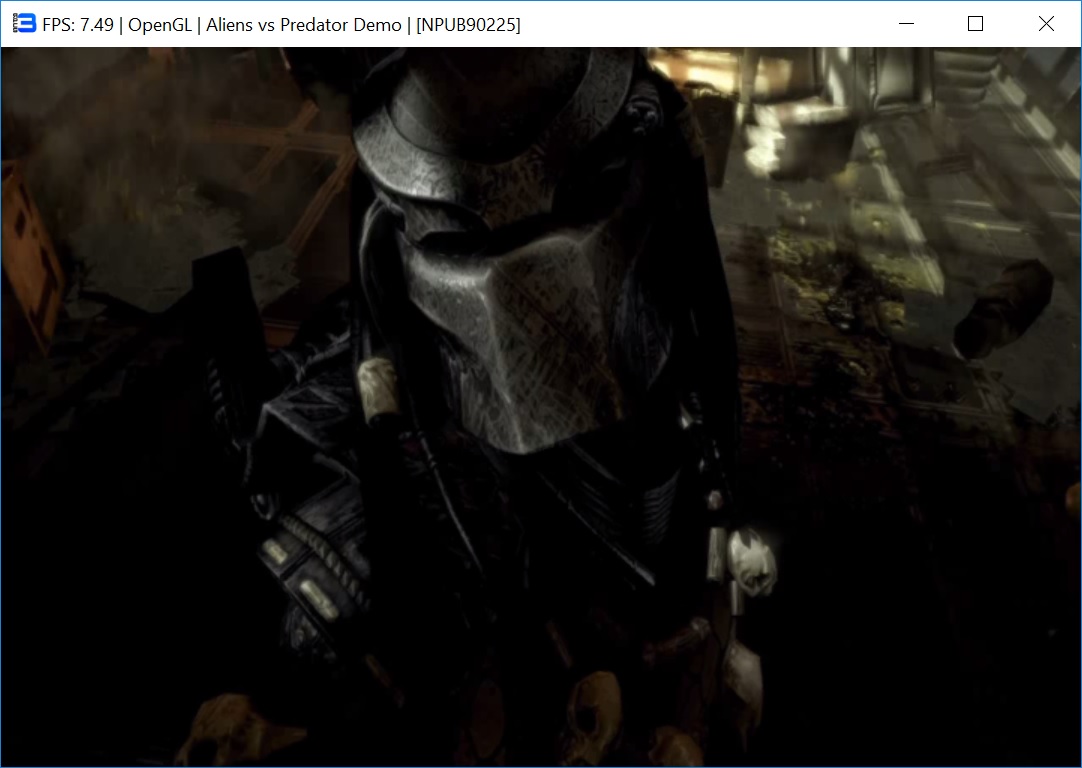This screenshot has height=768, width=1082.
Task: Close the Aliens vs Predator Demo window
Action: point(1046,24)
